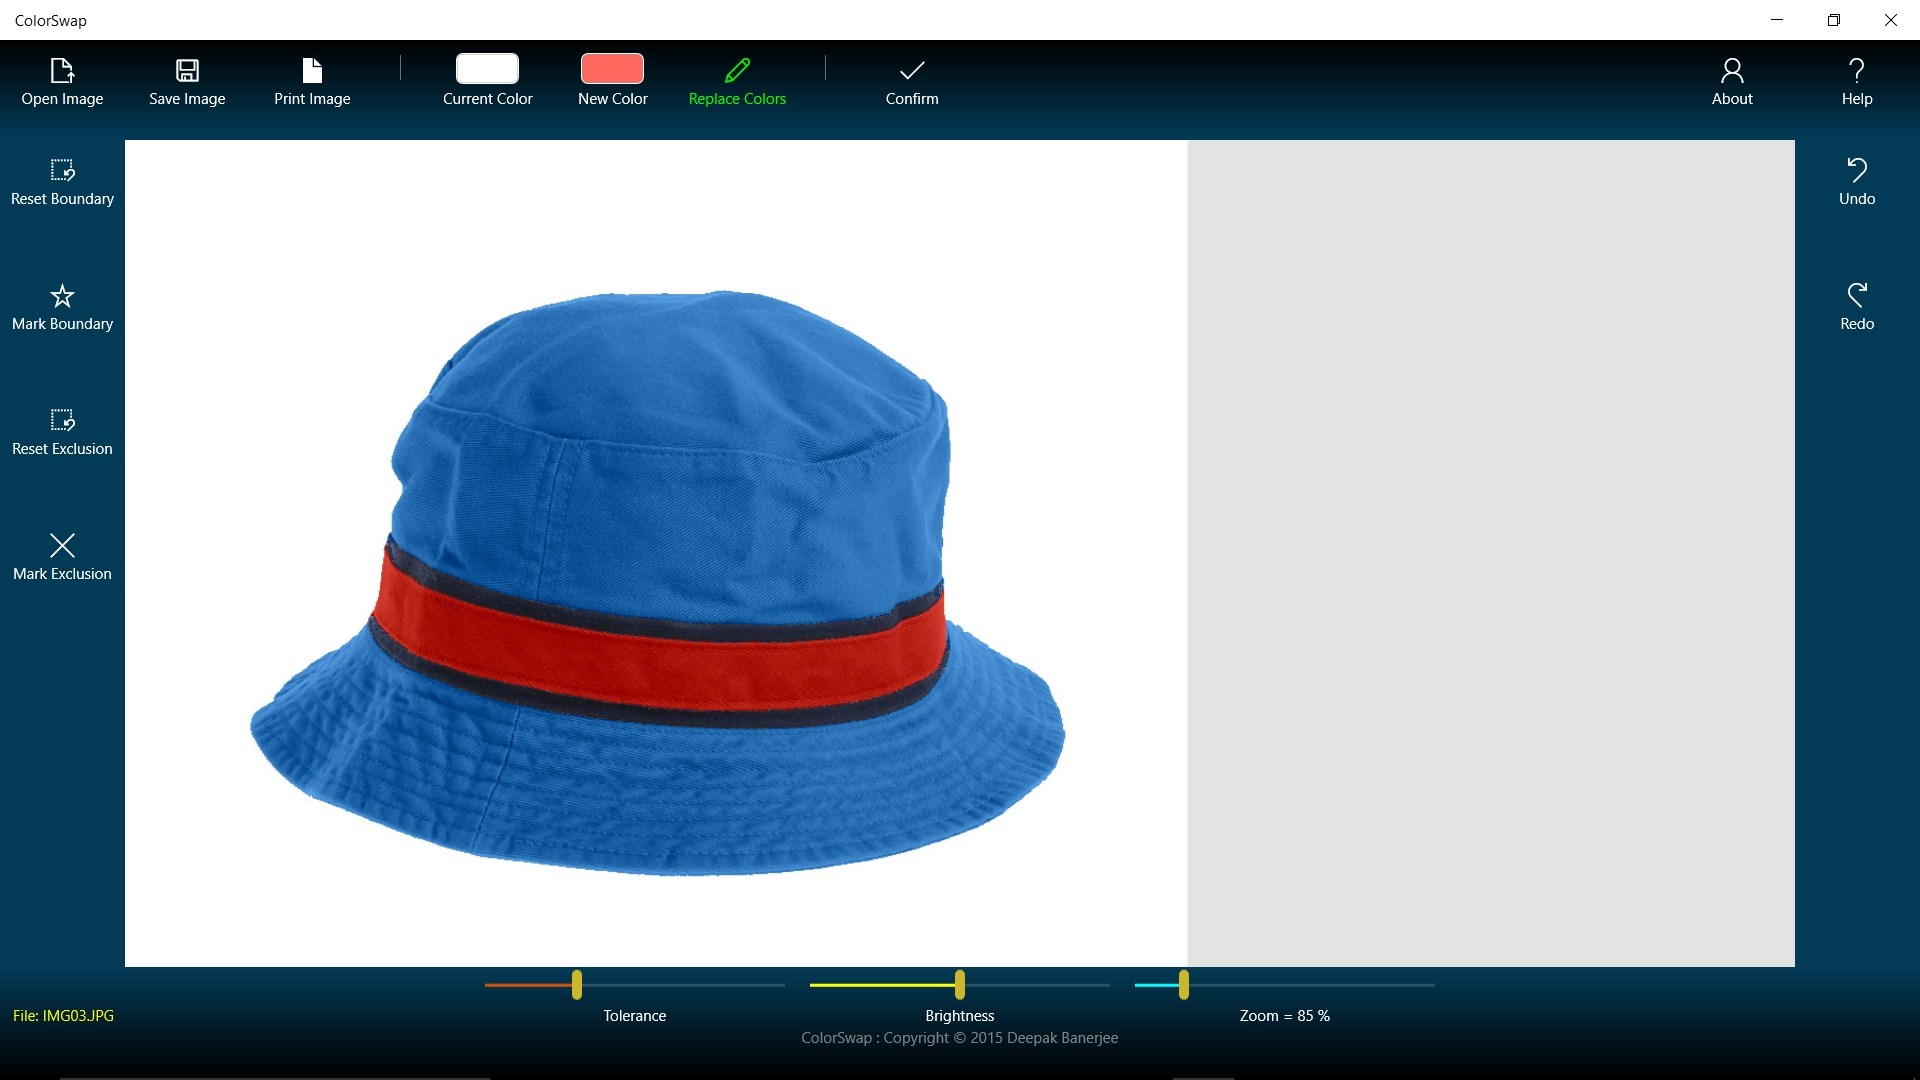This screenshot has height=1080, width=1920.
Task: Click Reset Boundary icon
Action: click(62, 169)
